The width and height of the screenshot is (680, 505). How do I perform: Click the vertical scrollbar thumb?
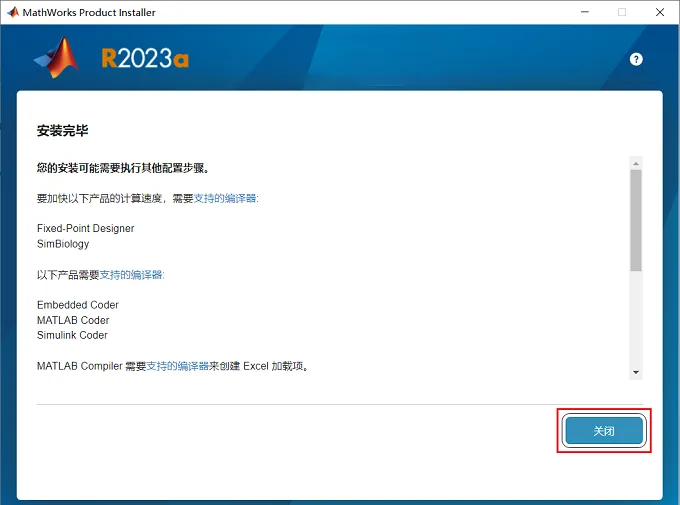point(636,220)
